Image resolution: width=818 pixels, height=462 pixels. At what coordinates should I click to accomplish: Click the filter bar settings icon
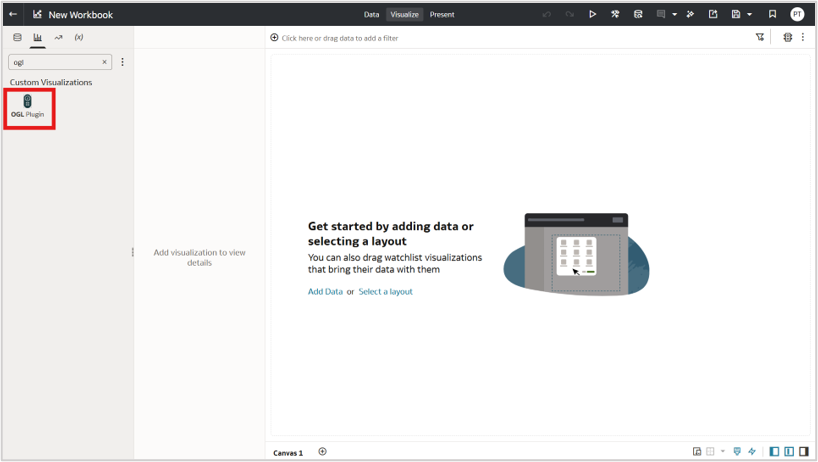(788, 38)
